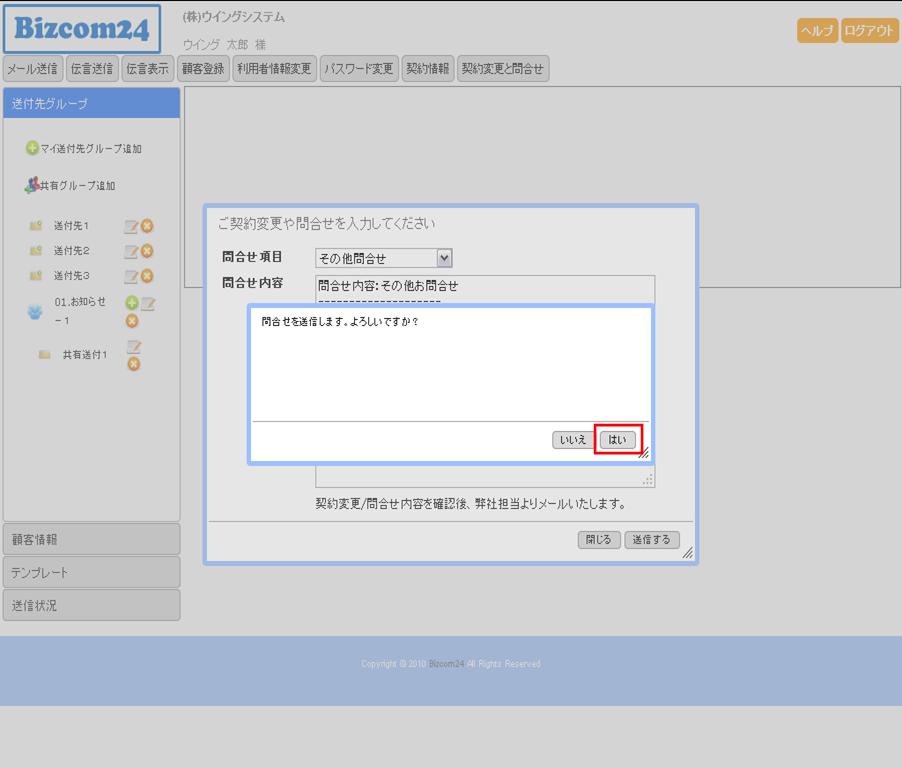Open the 問合せ項目 dropdown

384,258
